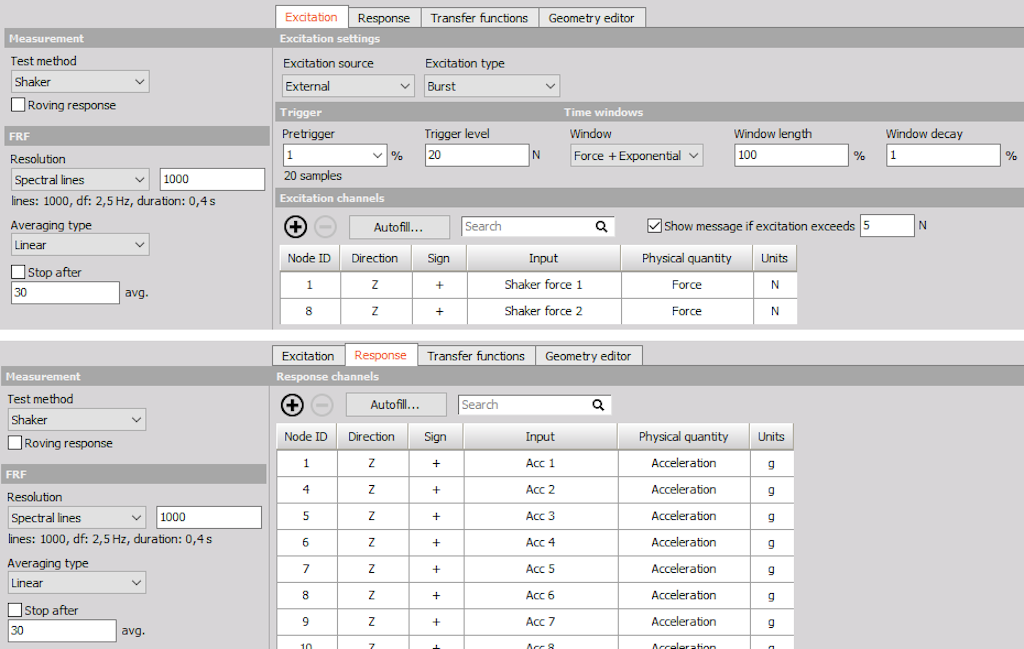Click lower Stop after 30 avg field

(62, 631)
